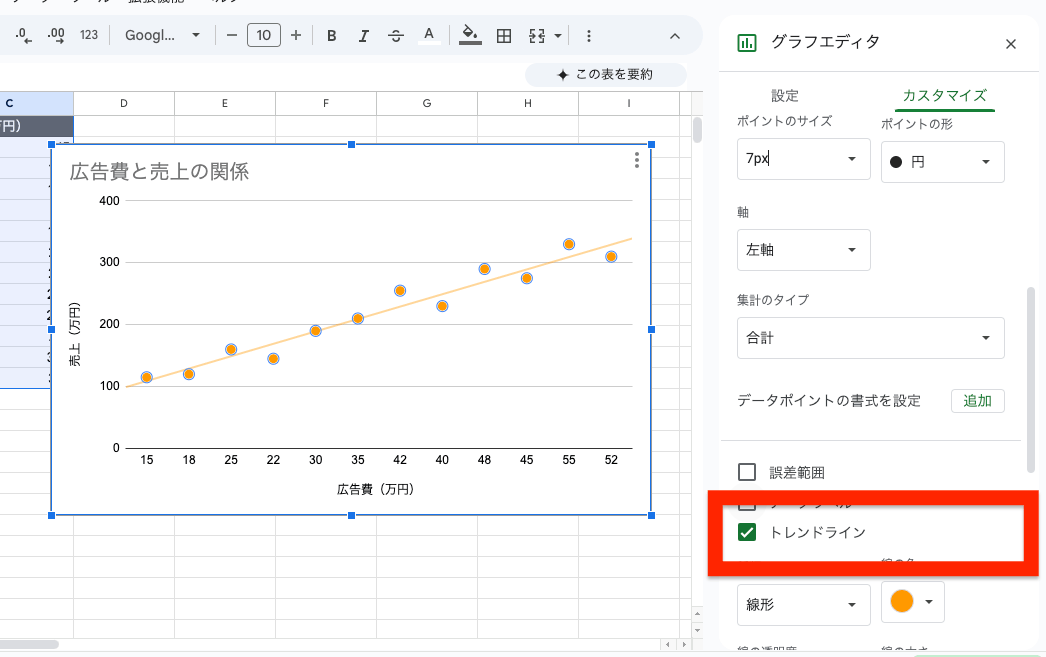Apply strikethrough formatting
1046x657 pixels.
(x=396, y=35)
